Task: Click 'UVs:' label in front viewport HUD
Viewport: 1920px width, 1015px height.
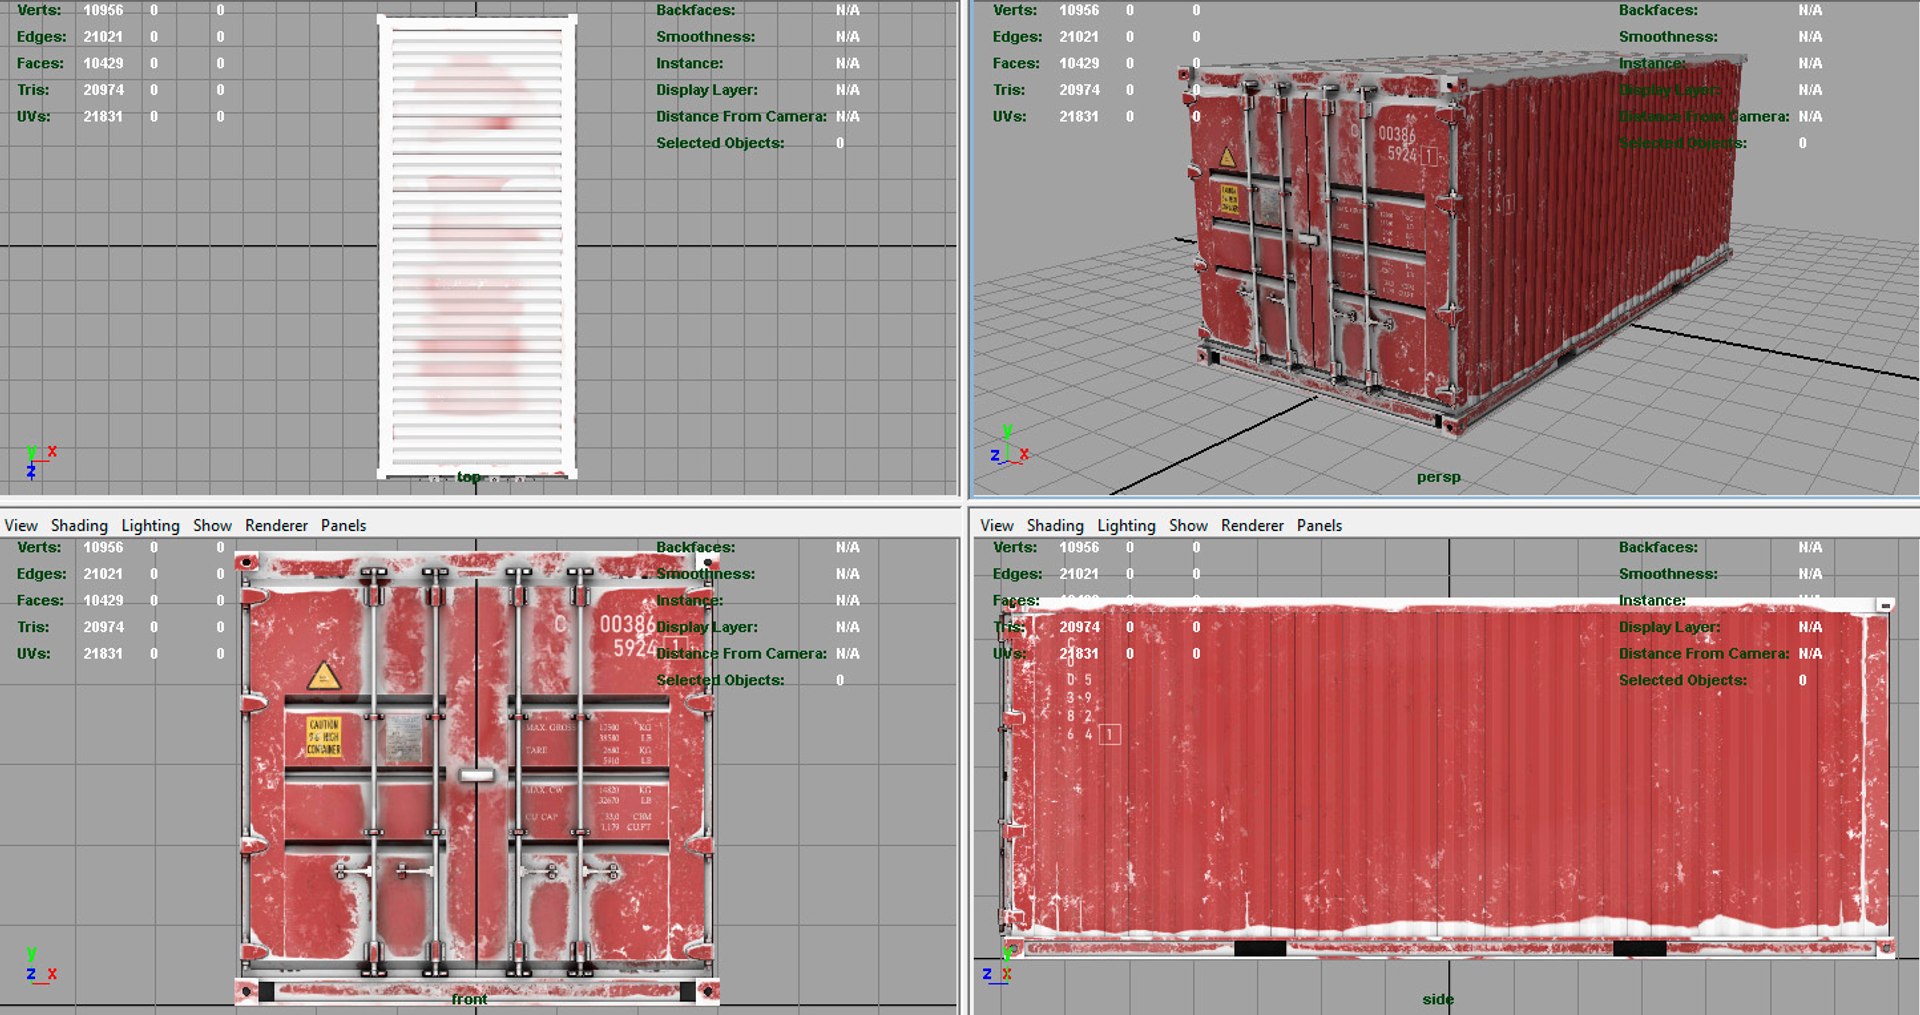Action: click(x=33, y=653)
